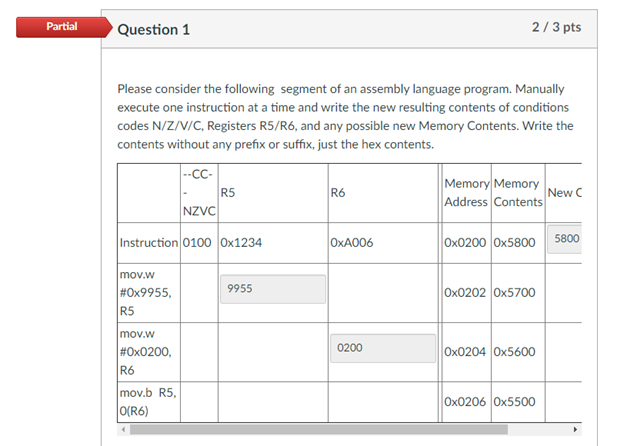Click the mov.b R5, 0(R6) instruction cell
This screenshot has width=624, height=446.
149,402
